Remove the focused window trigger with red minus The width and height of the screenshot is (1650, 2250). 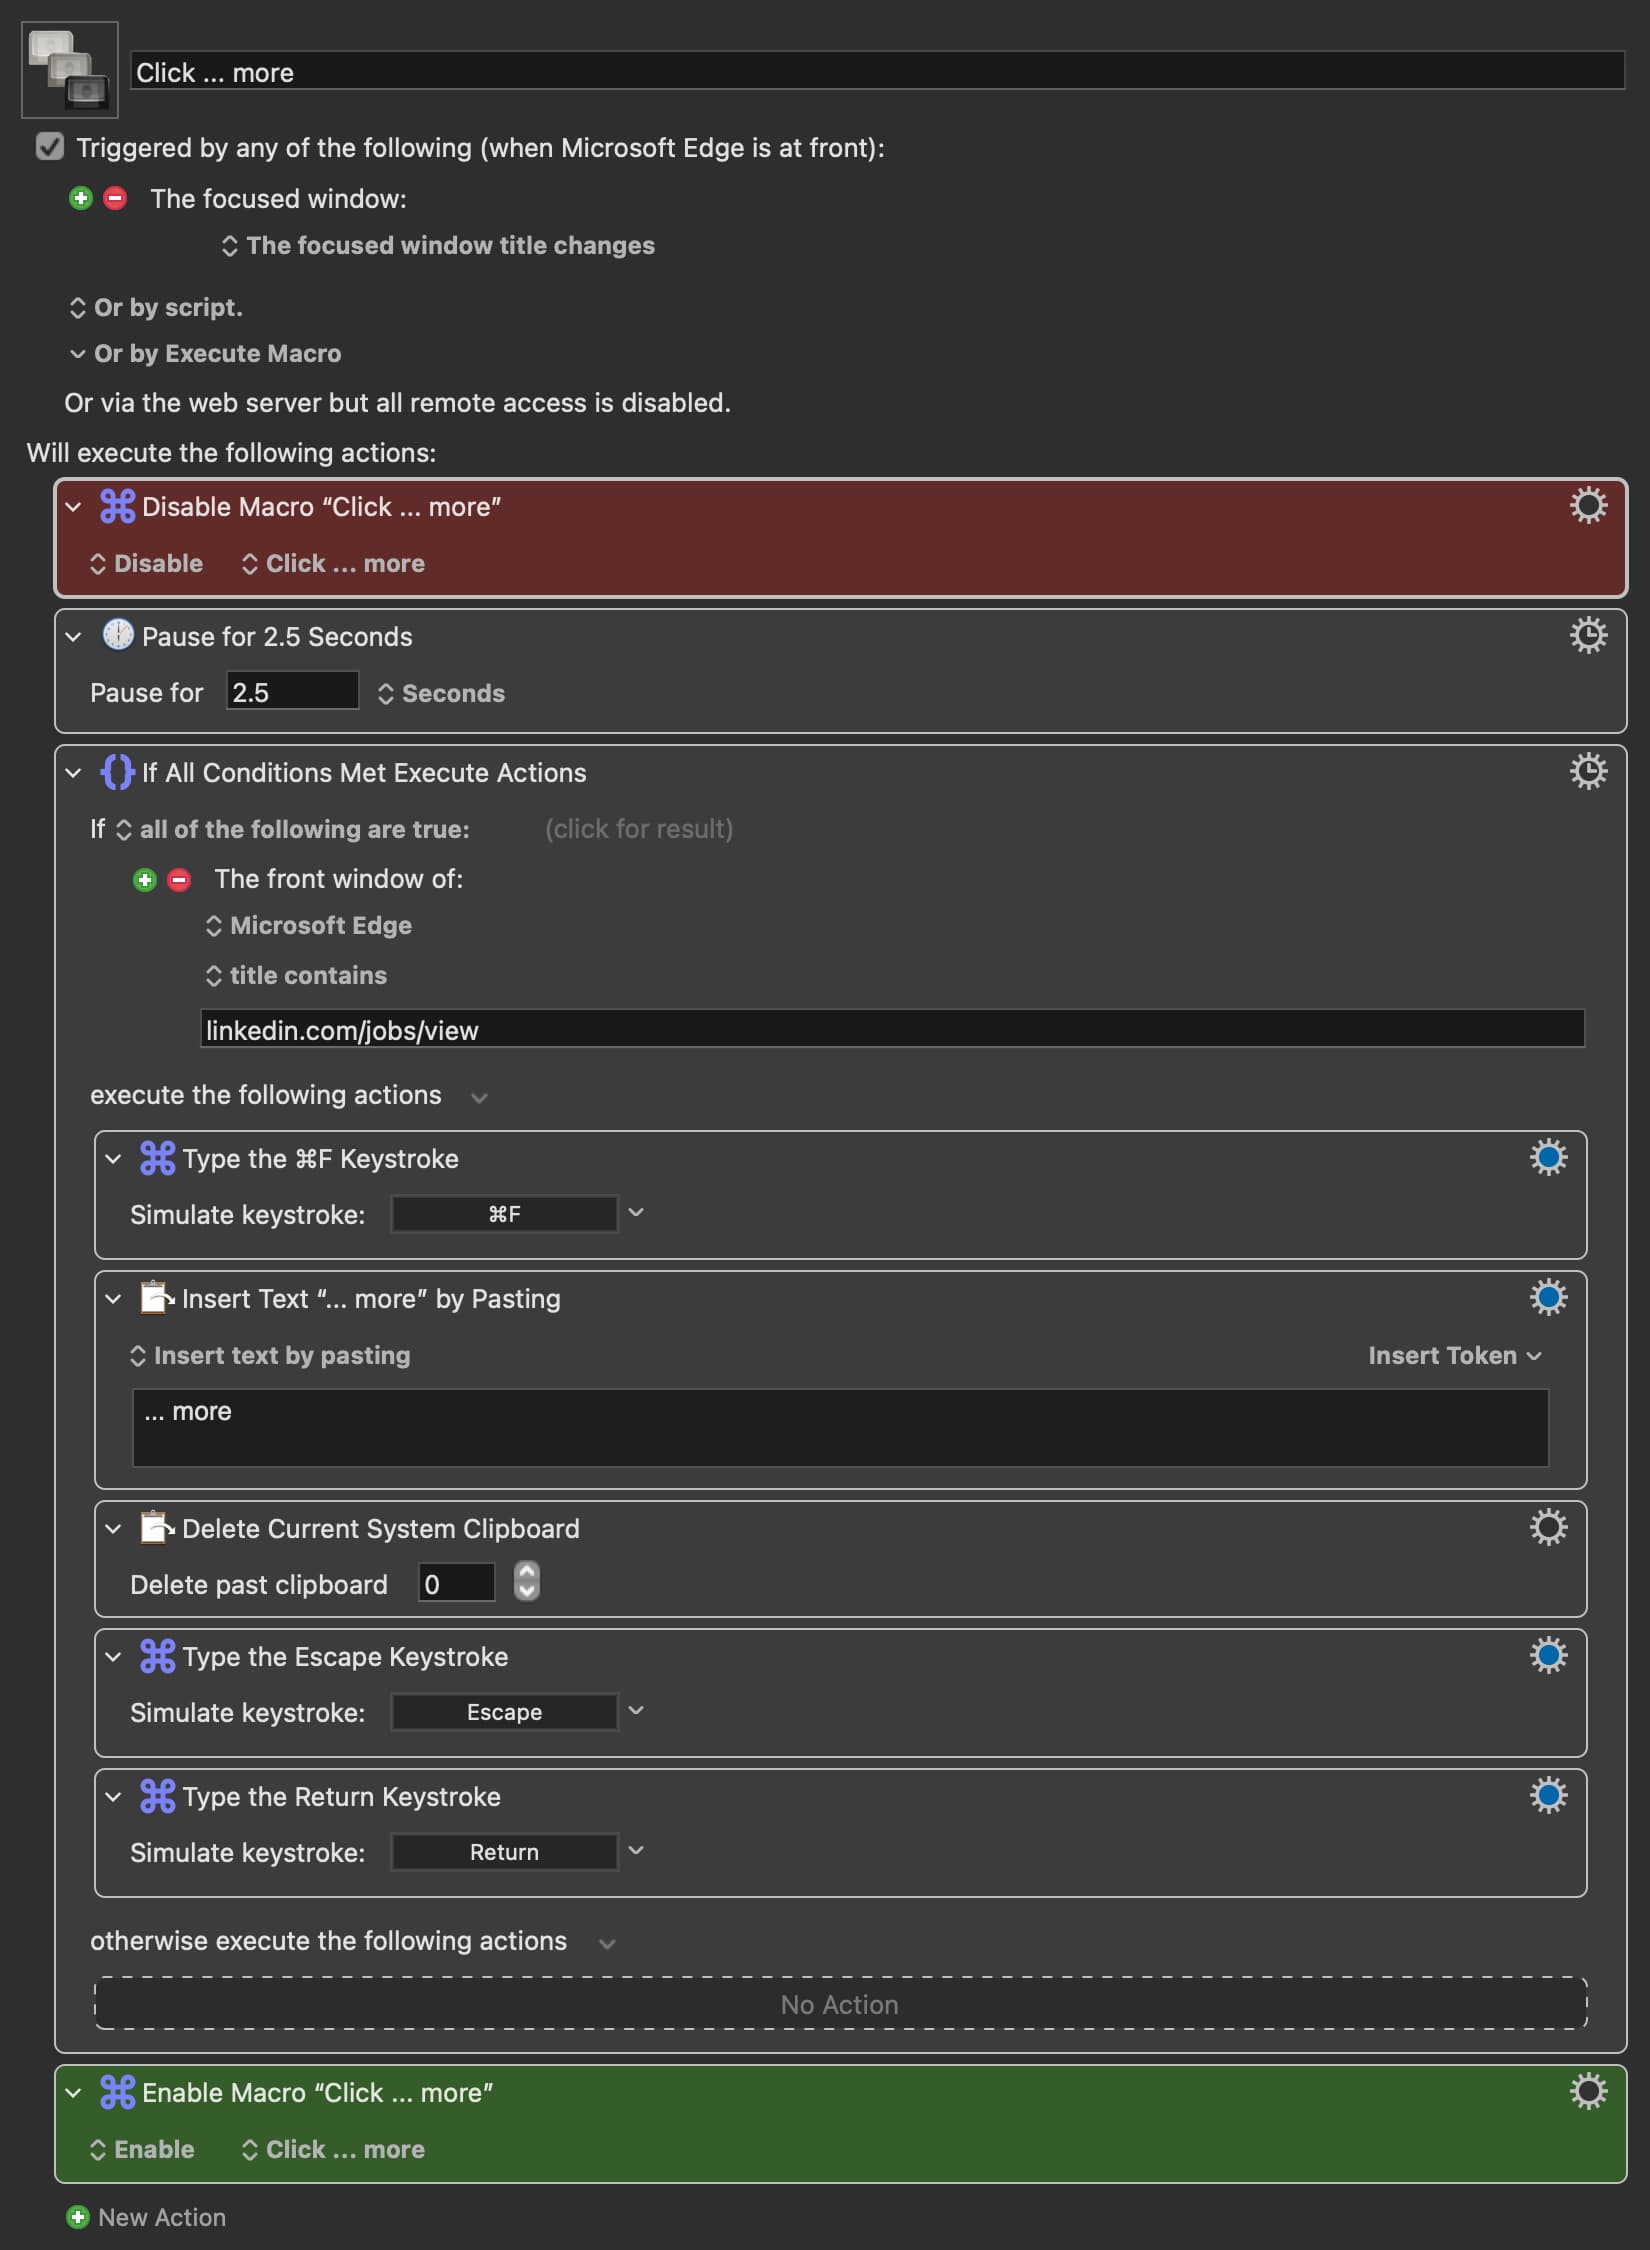pyautogui.click(x=115, y=198)
